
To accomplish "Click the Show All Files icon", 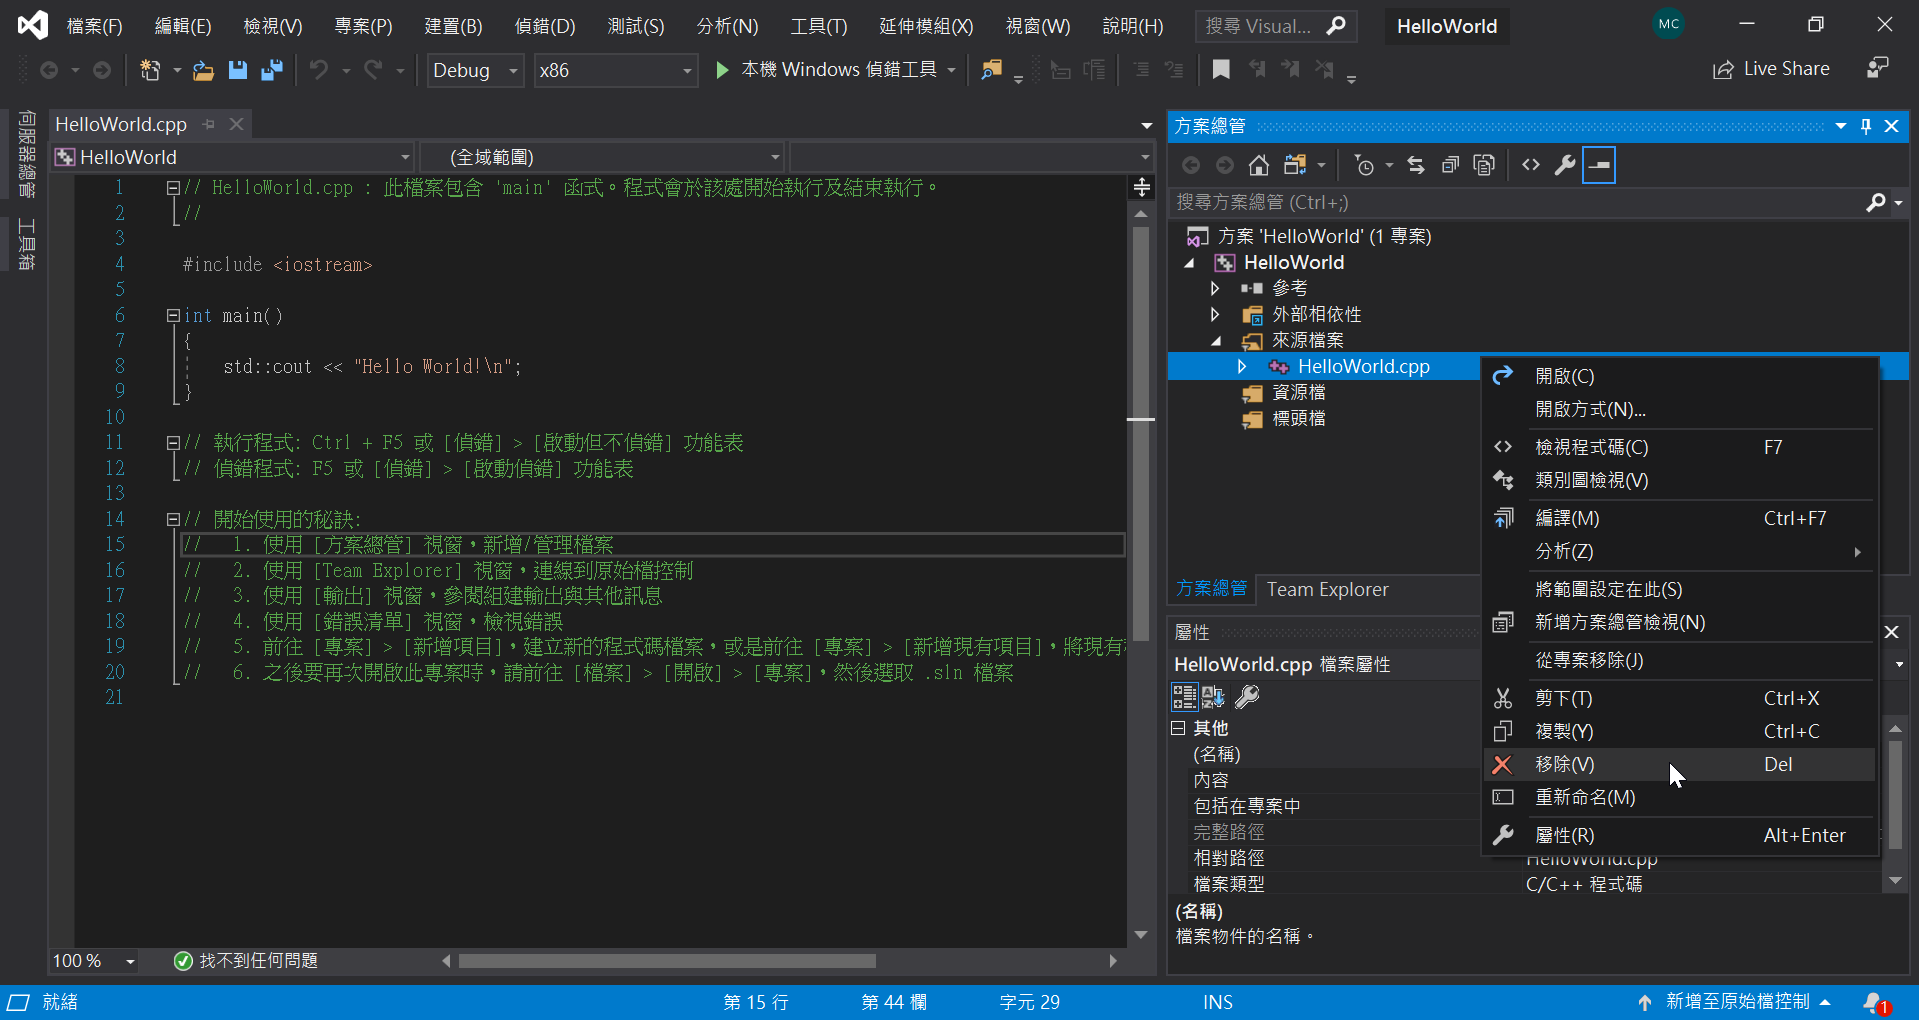I will click(x=1484, y=165).
